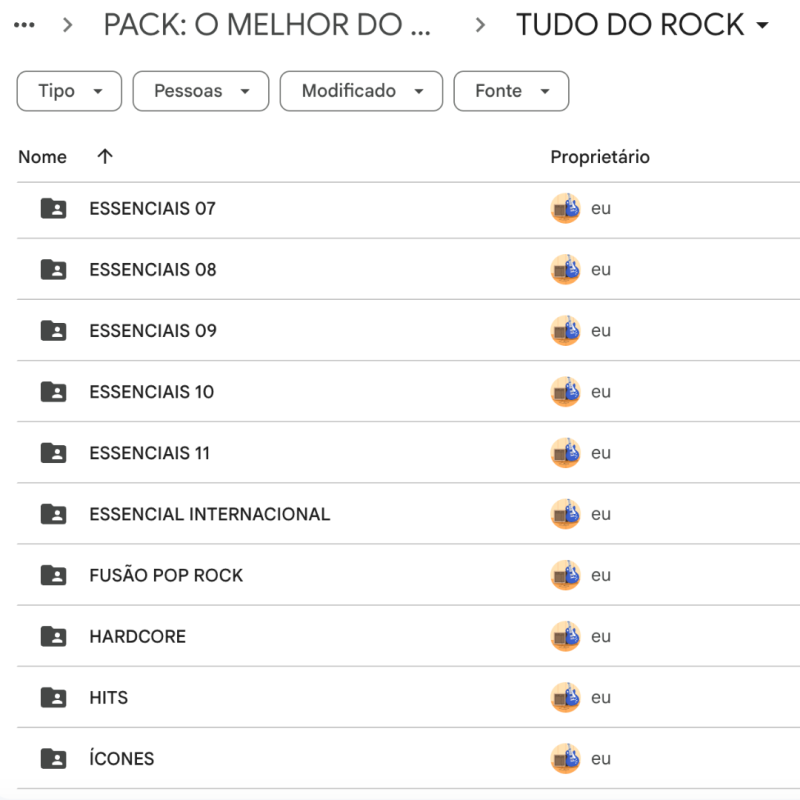Open the Fonte filter dropdown

511,91
